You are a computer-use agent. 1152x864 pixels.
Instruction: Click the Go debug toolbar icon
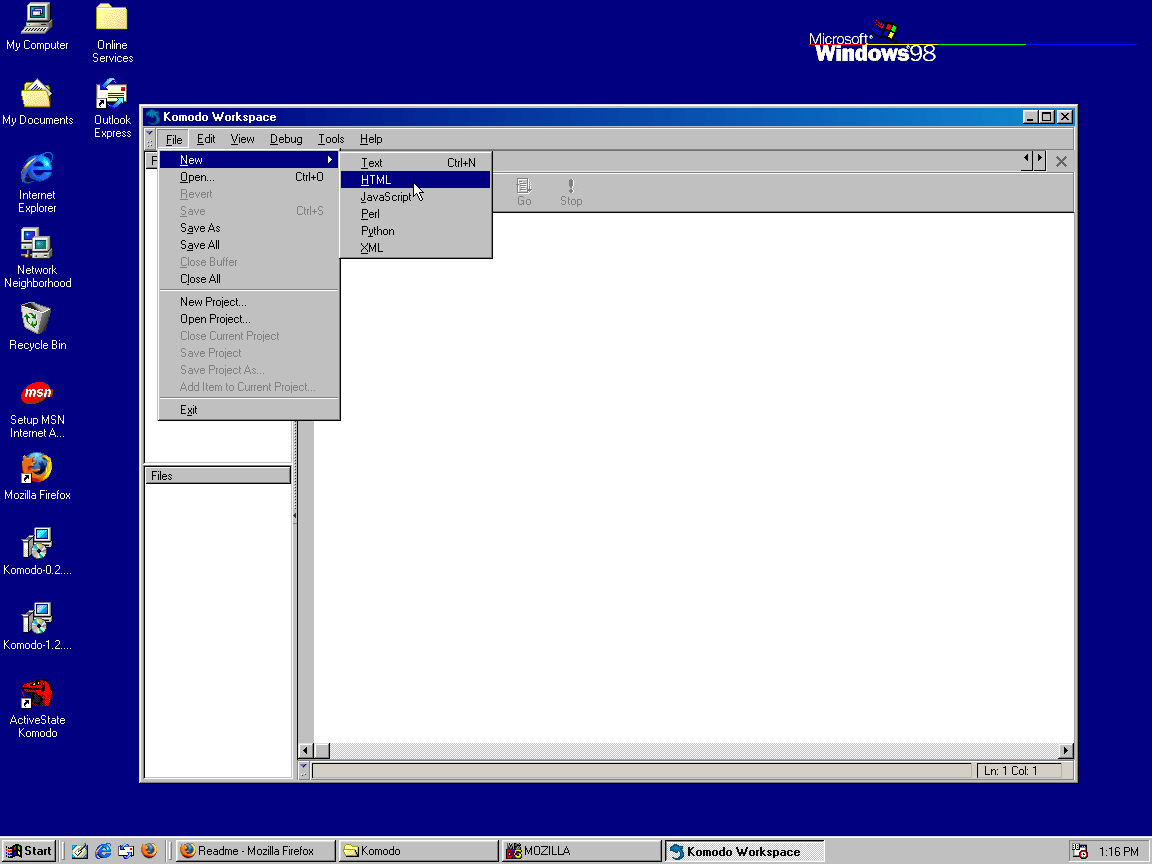[524, 192]
